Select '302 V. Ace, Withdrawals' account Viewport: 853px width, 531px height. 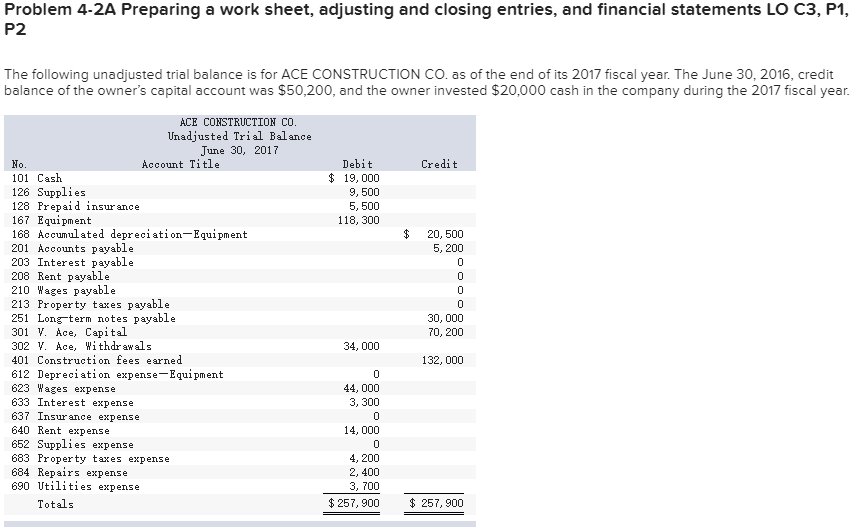tap(82, 347)
